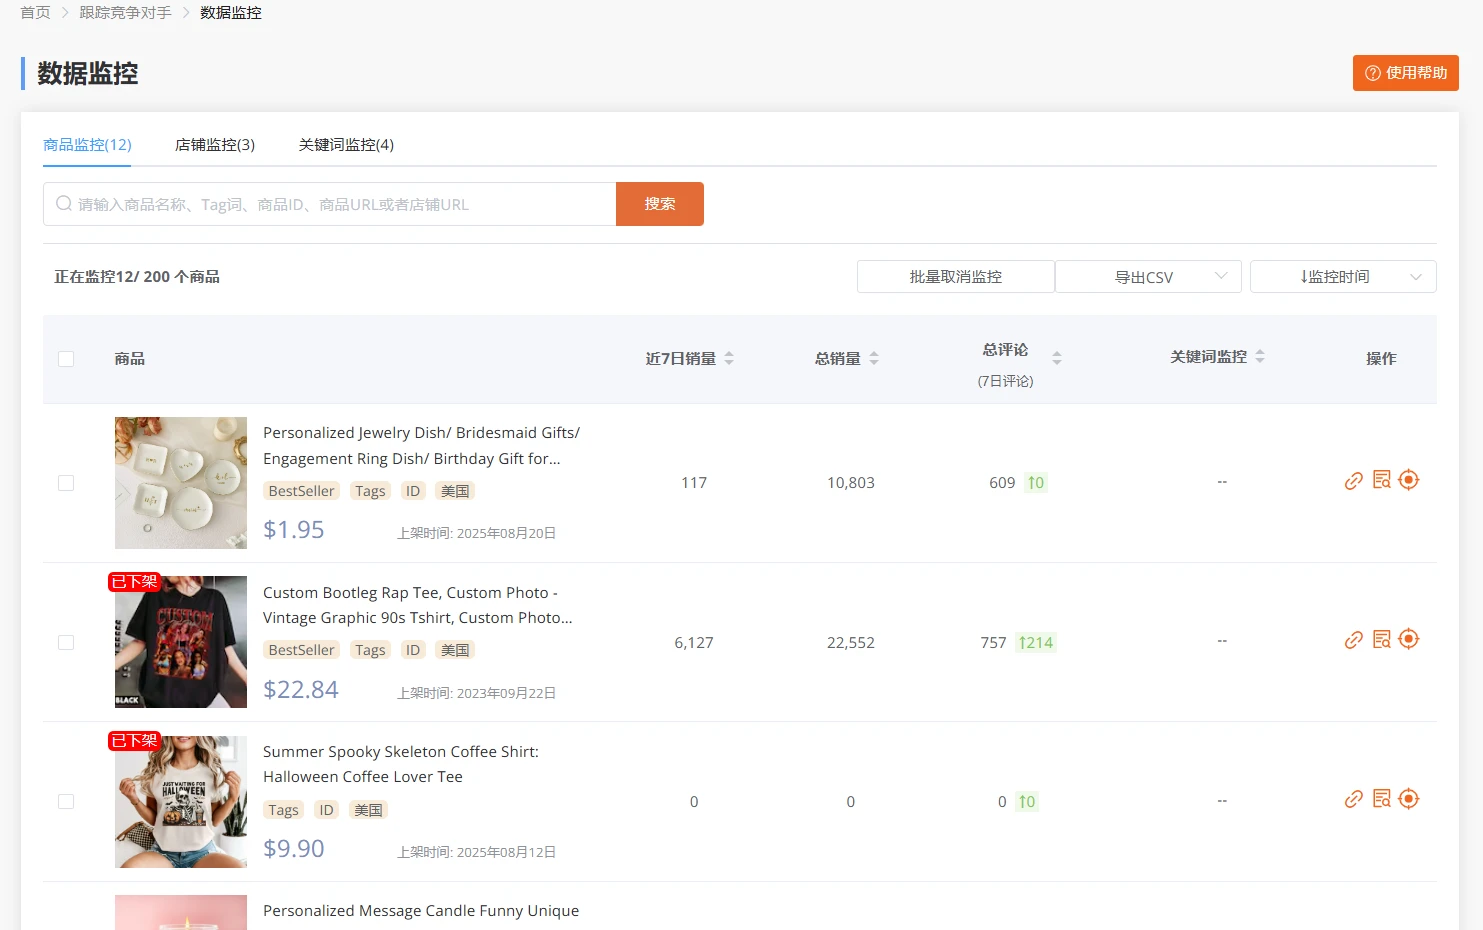Click the 美国 tag on Personalized Jewelry Dish
The width and height of the screenshot is (1483, 930).
click(x=455, y=491)
